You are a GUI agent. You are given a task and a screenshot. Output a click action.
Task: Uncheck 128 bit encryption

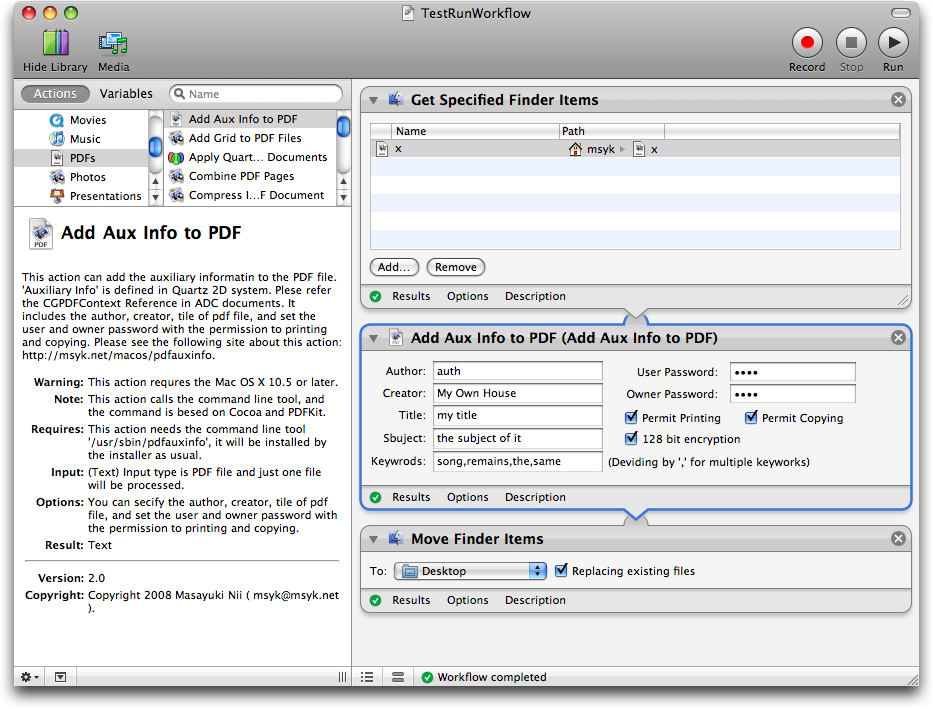click(x=631, y=439)
